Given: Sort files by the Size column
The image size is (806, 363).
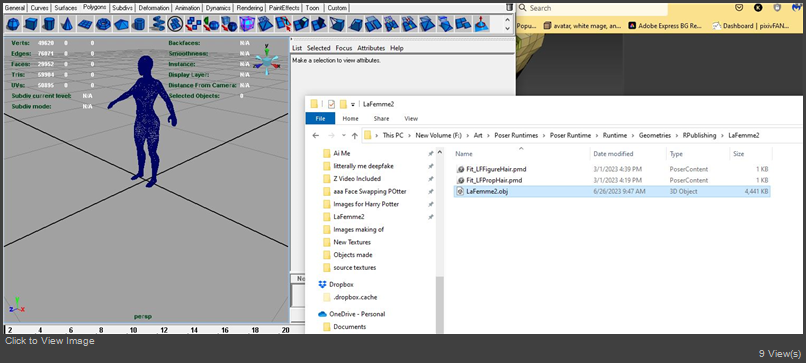Looking at the screenshot, I should coord(738,154).
